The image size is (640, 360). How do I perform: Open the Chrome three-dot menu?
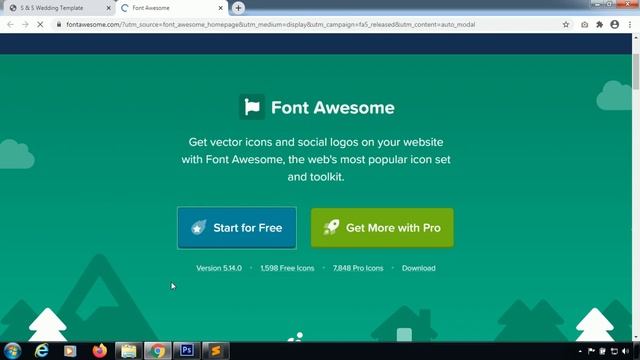tap(630, 24)
